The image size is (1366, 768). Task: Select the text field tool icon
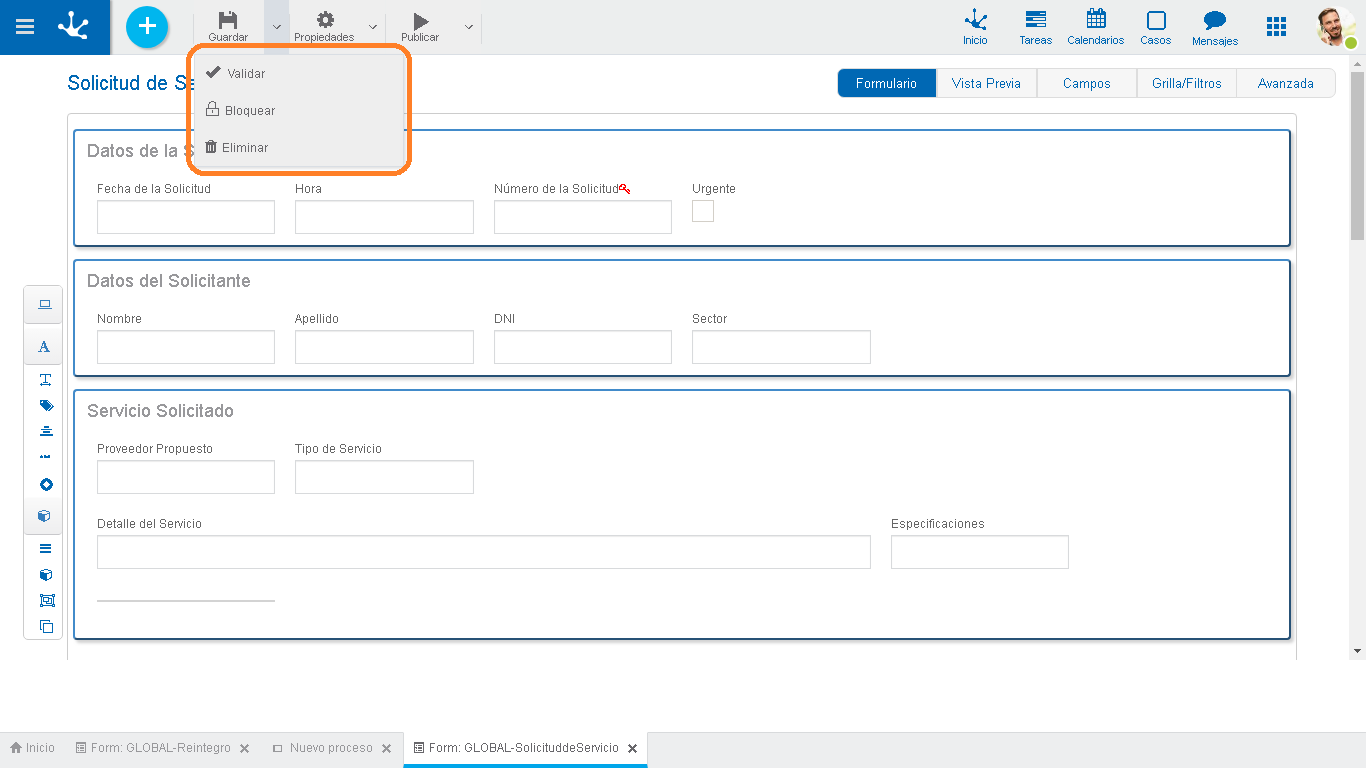pos(45,379)
